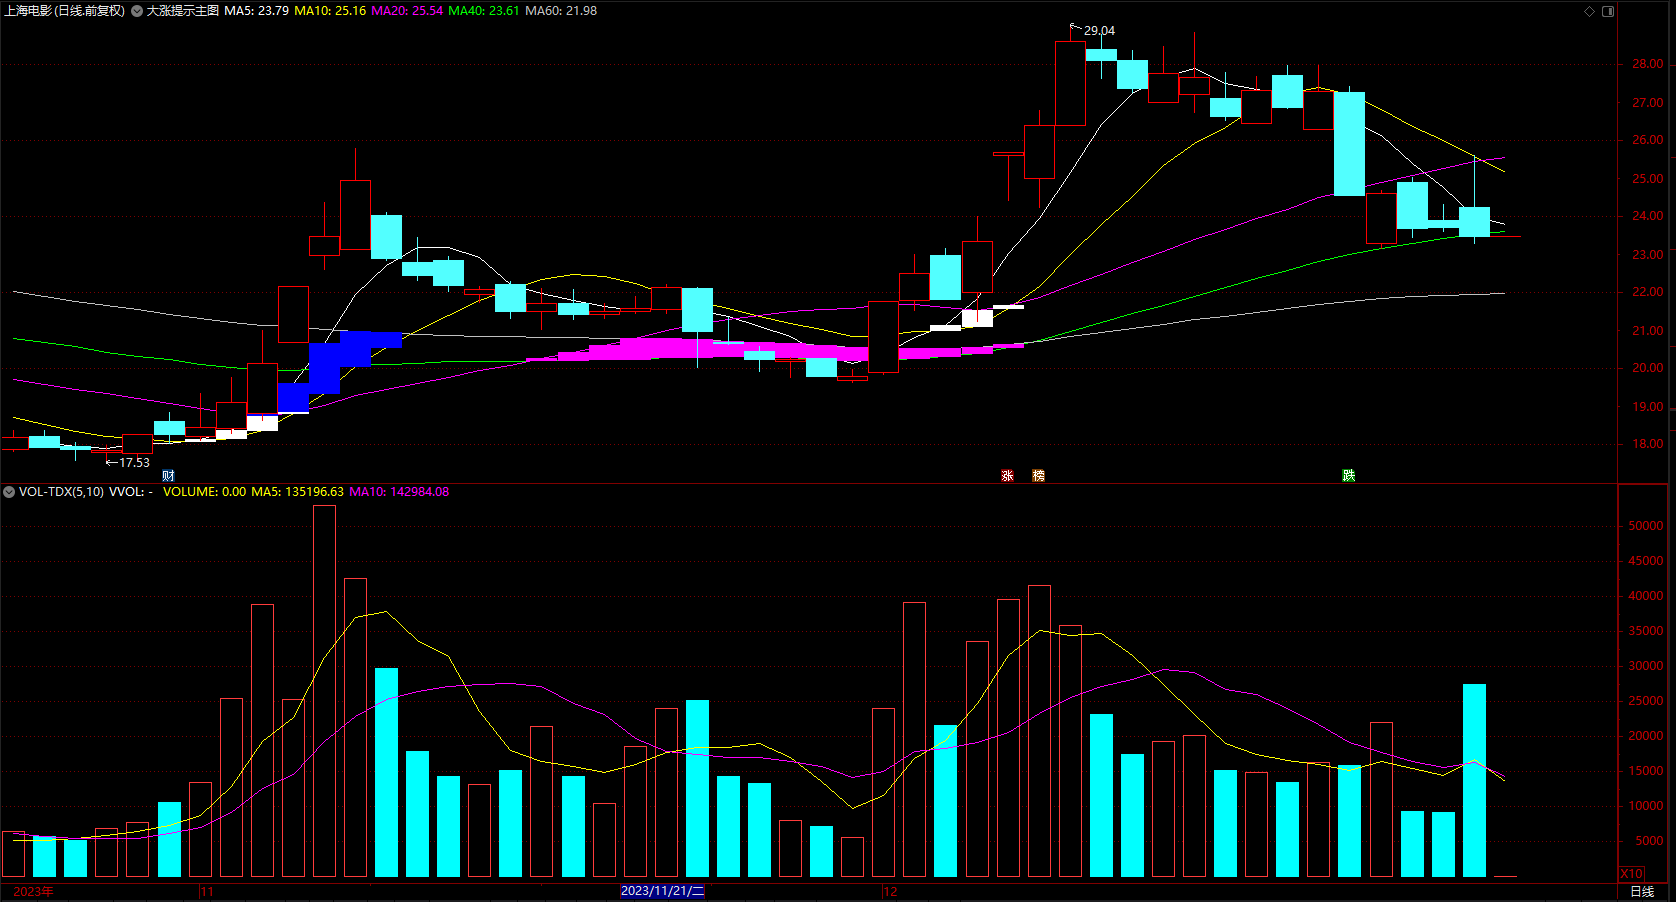Click the volume MA10: 142984.08 readout
Viewport: 1676px width, 902px height.
pyautogui.click(x=399, y=492)
